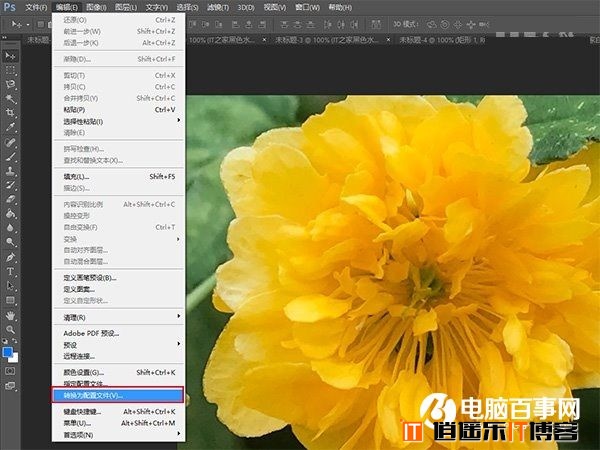Viewport: 600px width, 450px height.
Task: Expand the 首选项(N) submenu
Action: 119,435
